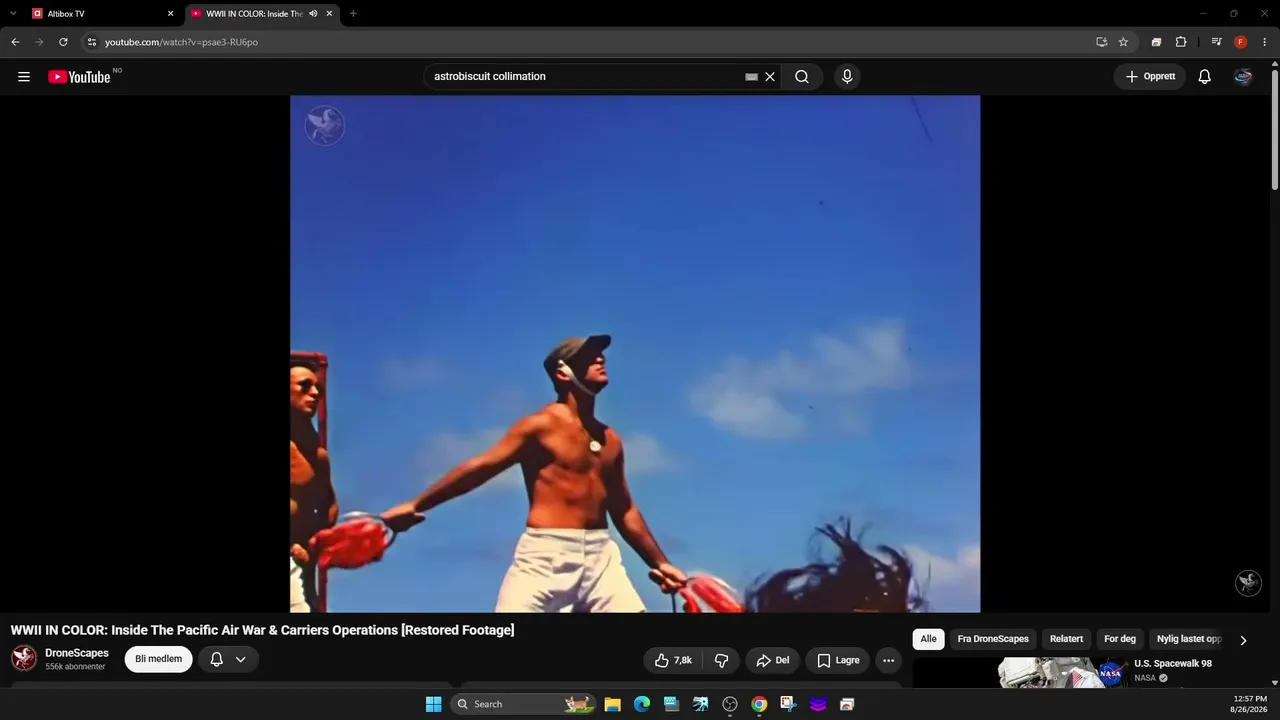Open the taskbar clock and date
Viewport: 1280px width, 720px height.
[1250, 704]
